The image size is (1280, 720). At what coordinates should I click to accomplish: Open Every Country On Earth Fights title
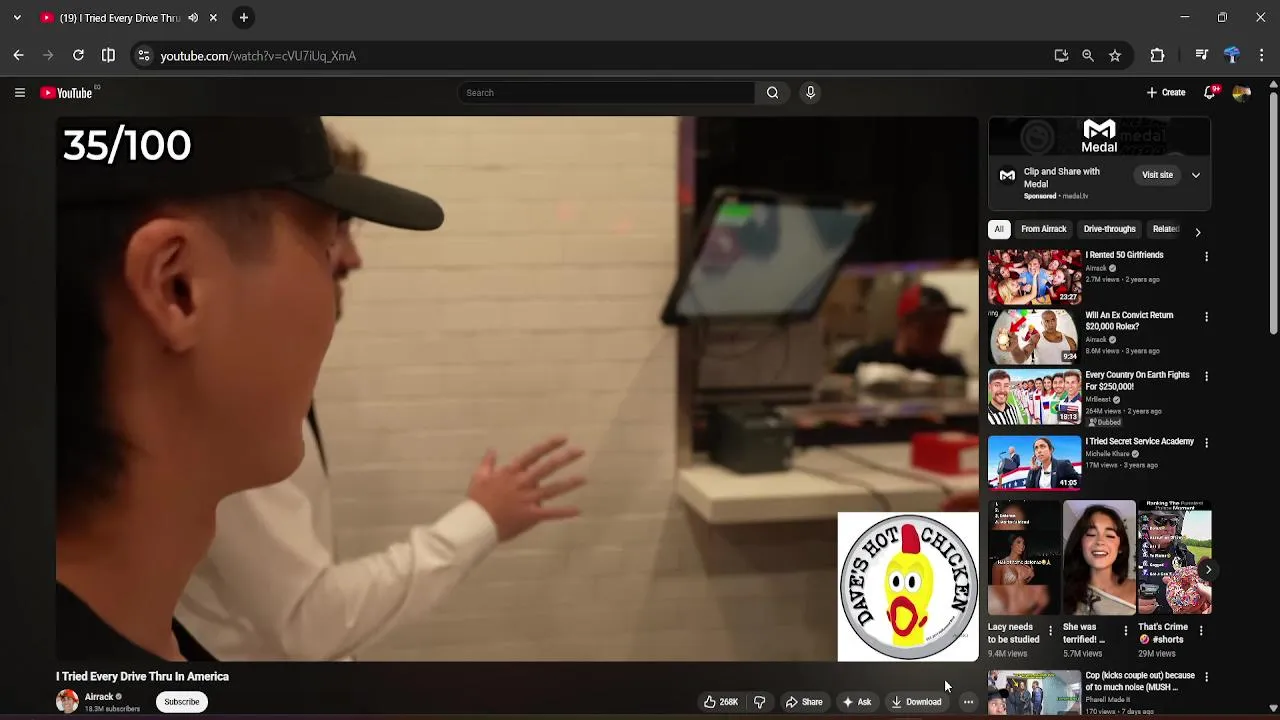[1137, 381]
